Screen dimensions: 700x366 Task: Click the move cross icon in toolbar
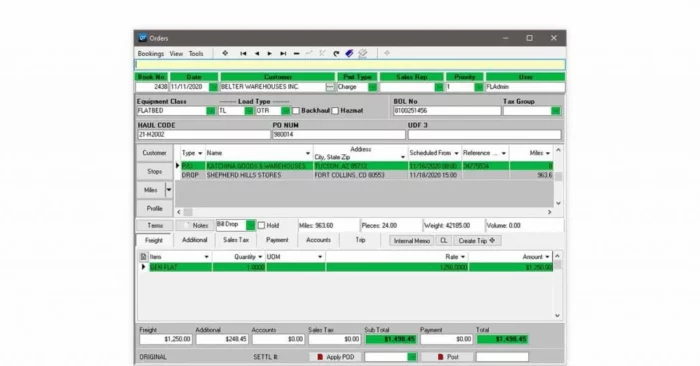pos(225,53)
